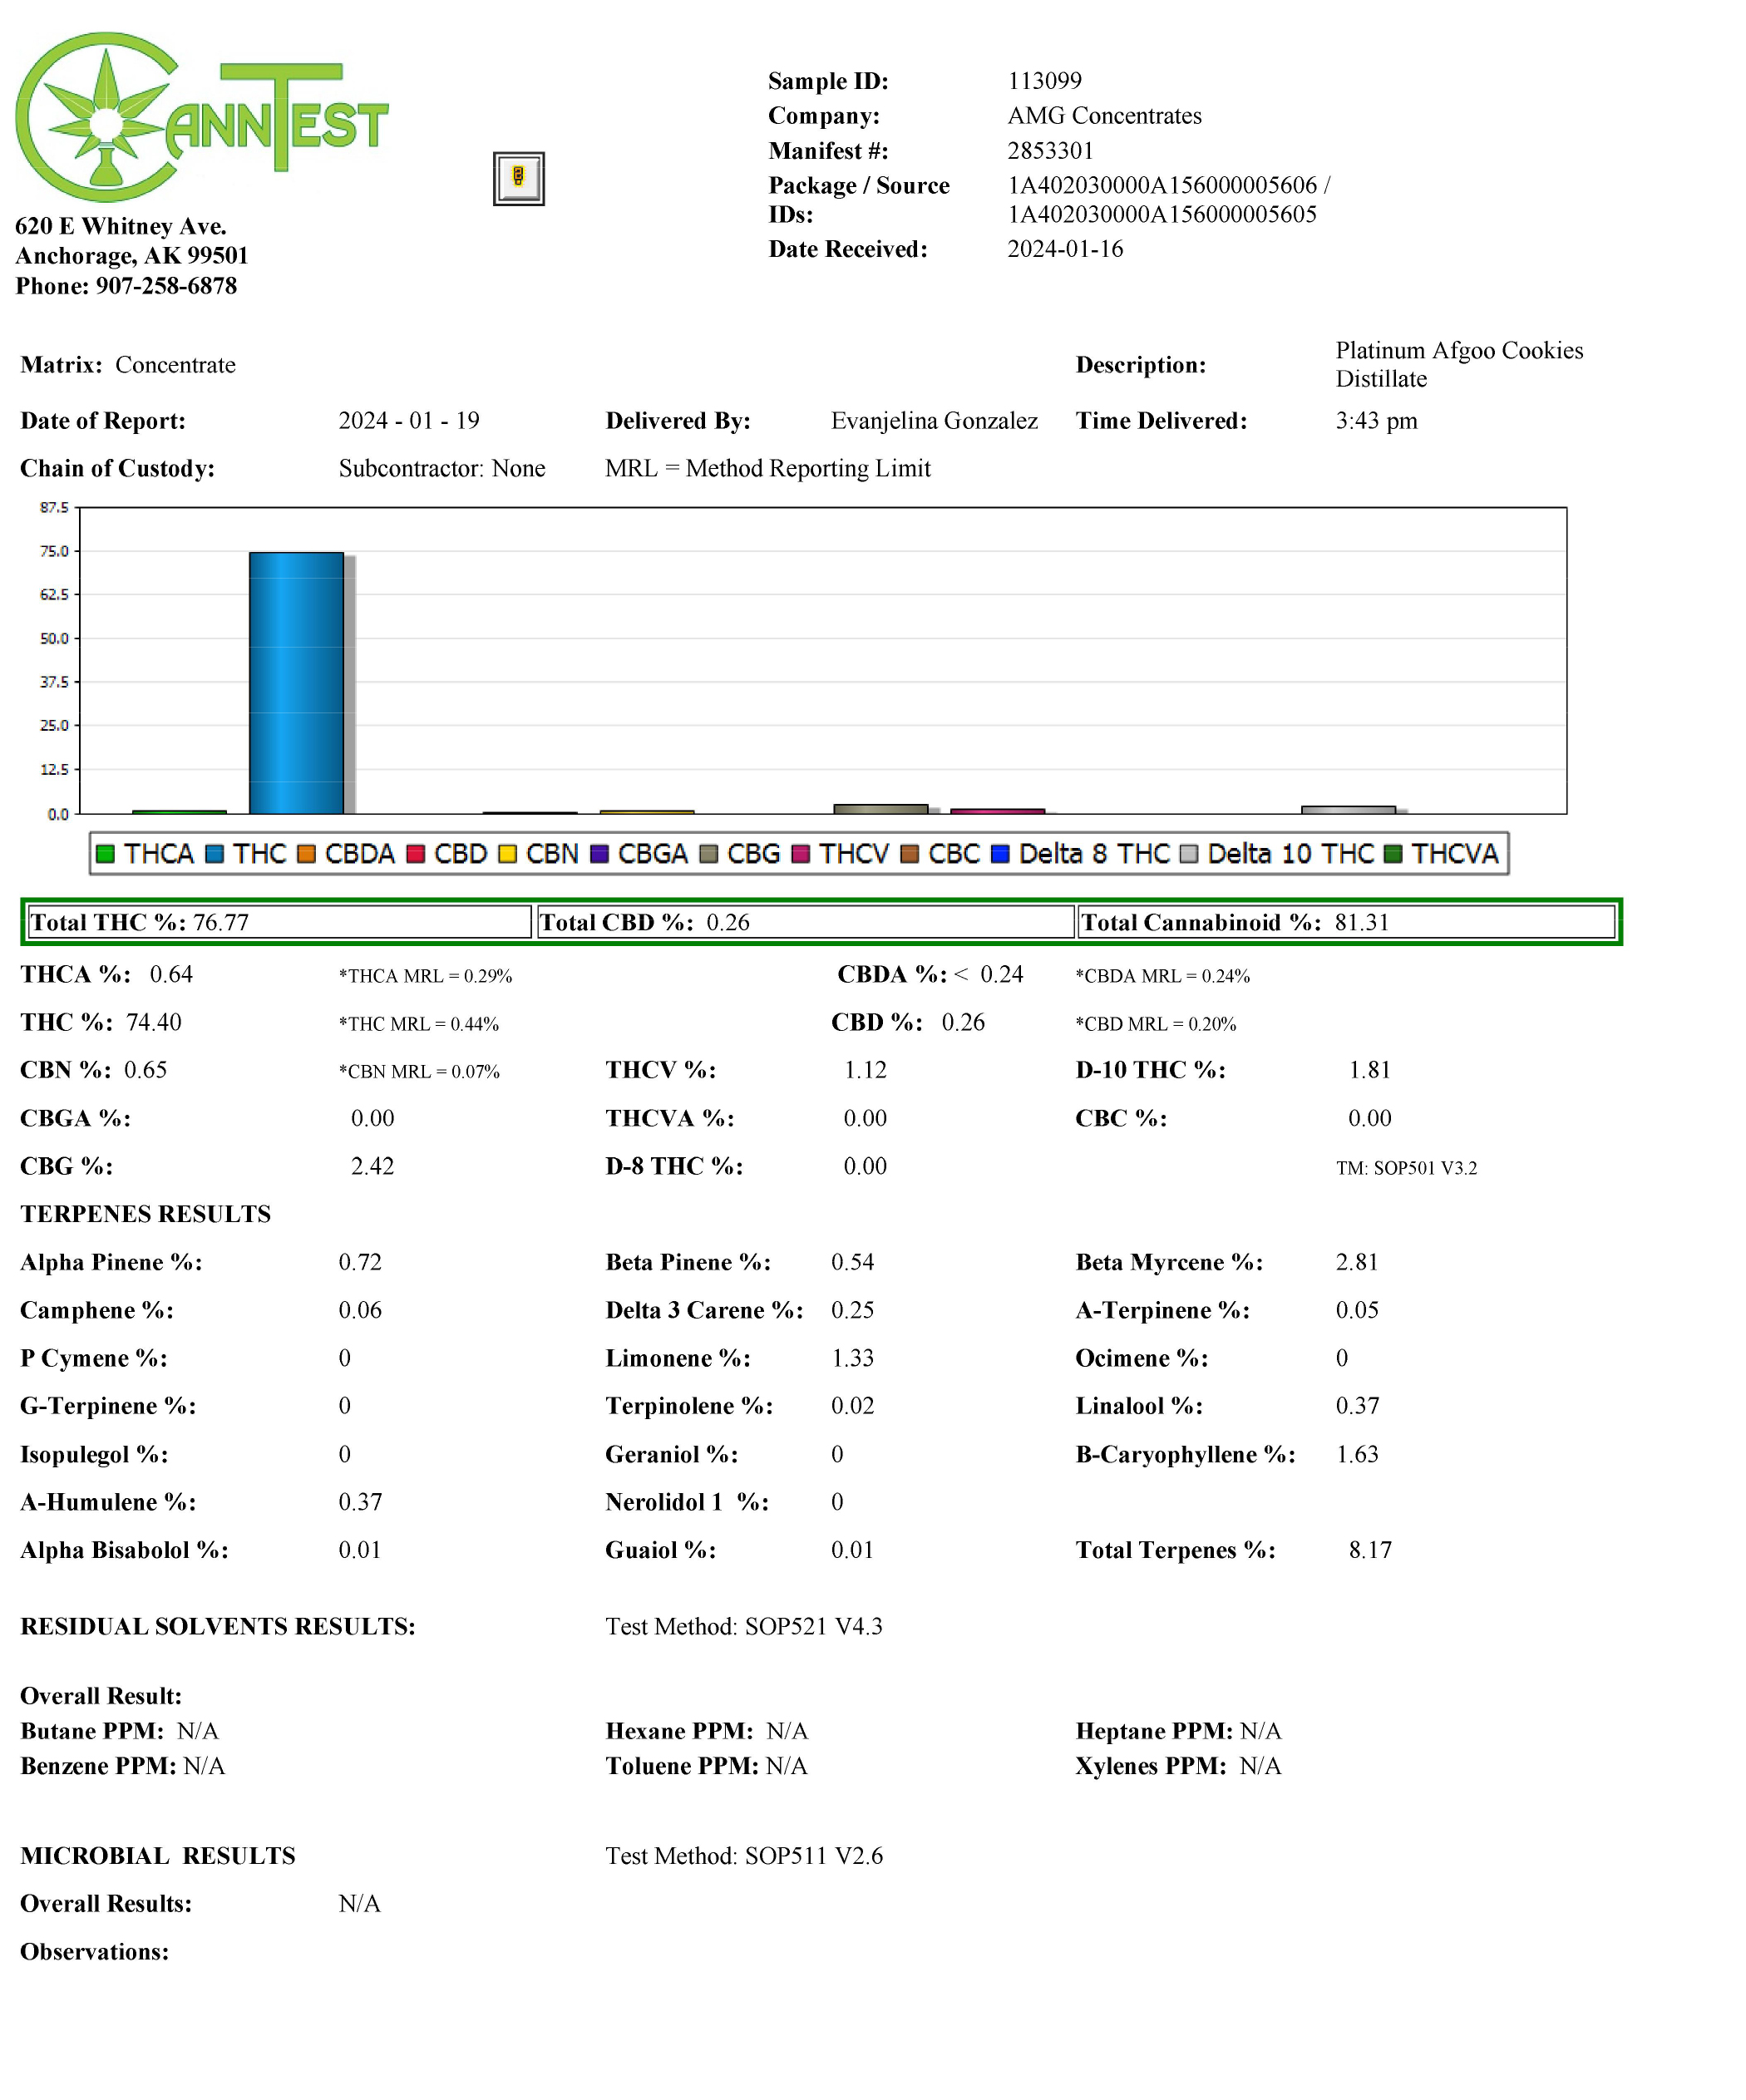Click the Total Cannabinoid % box
Image resolution: width=1746 pixels, height=2100 pixels.
(1346, 922)
